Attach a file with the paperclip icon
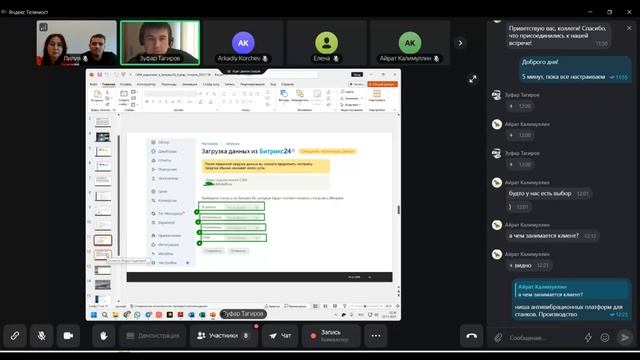This screenshot has height=360, width=640. 498,338
